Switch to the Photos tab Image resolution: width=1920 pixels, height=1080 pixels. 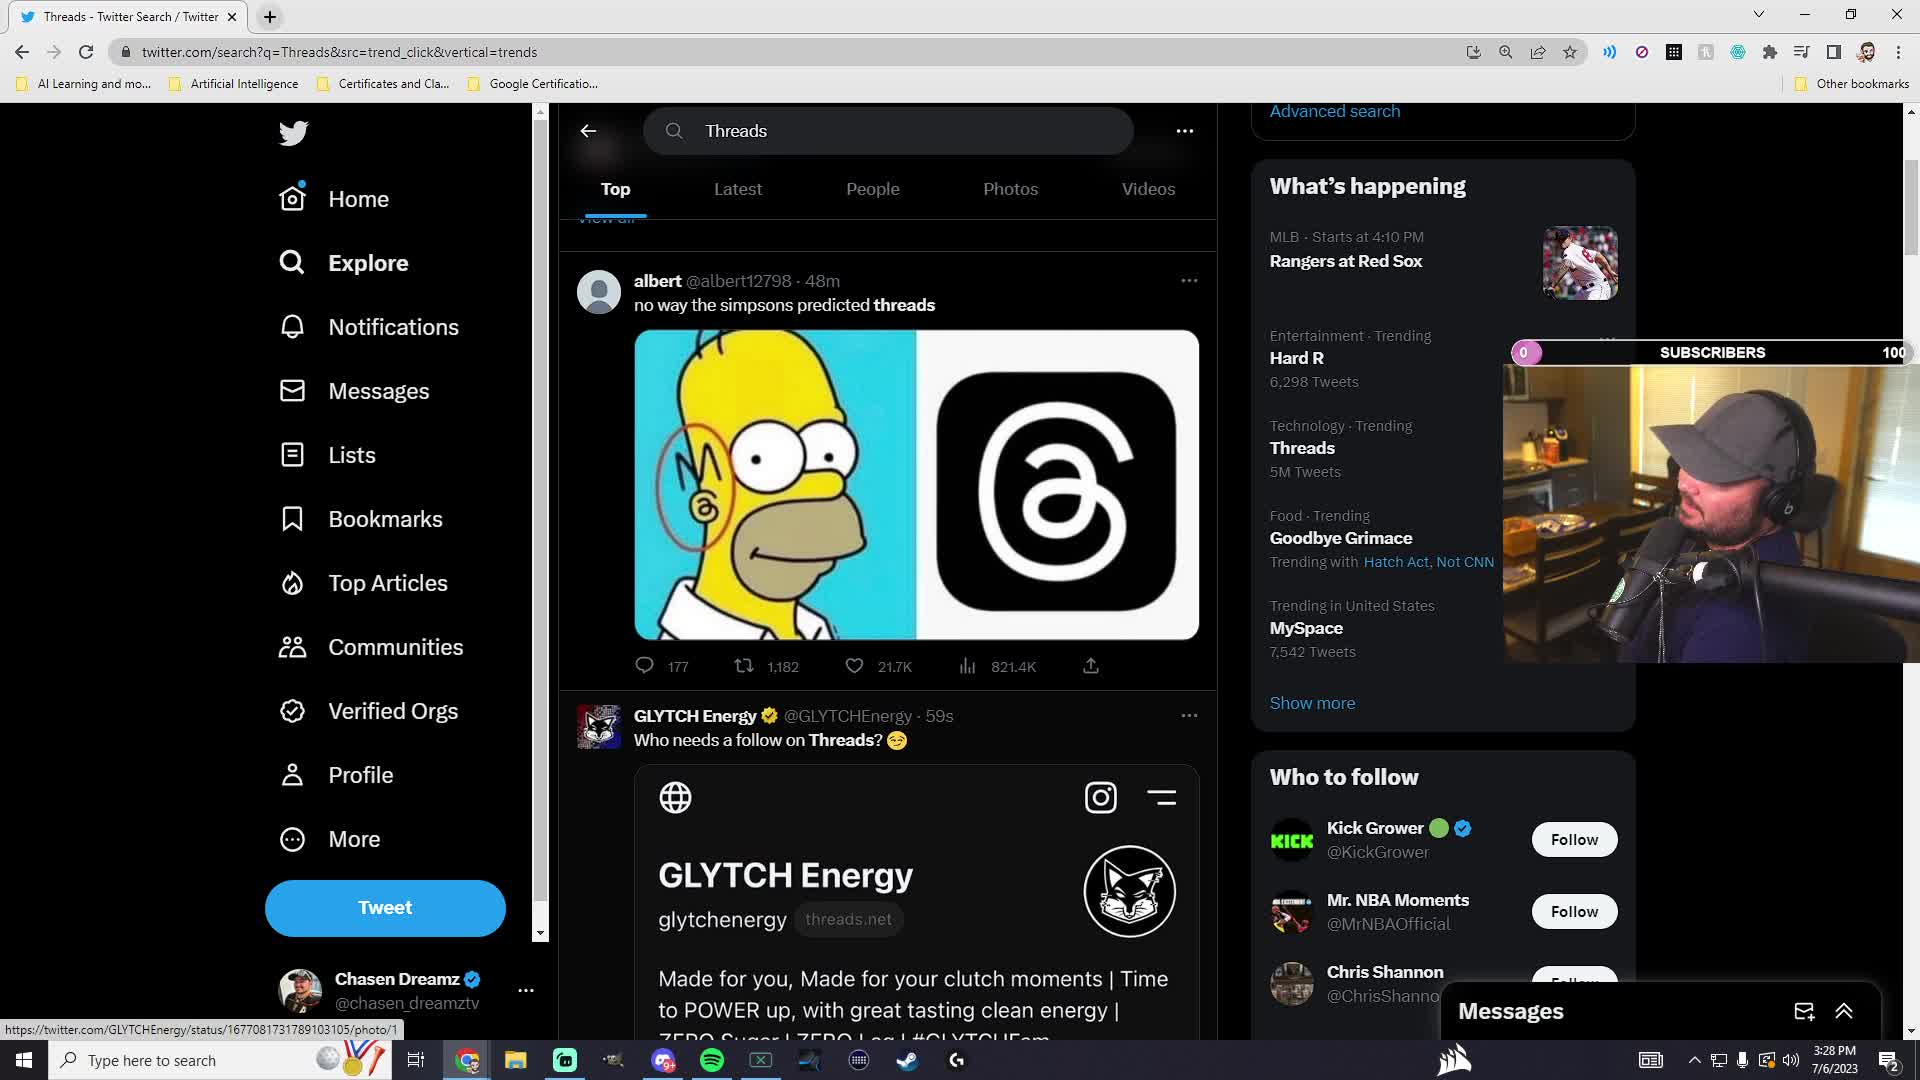pyautogui.click(x=1011, y=189)
